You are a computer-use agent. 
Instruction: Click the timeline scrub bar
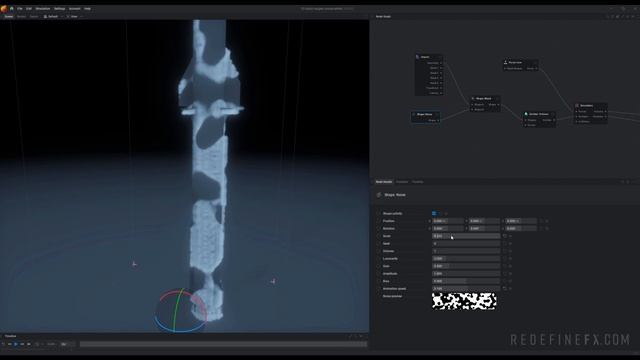point(223,344)
